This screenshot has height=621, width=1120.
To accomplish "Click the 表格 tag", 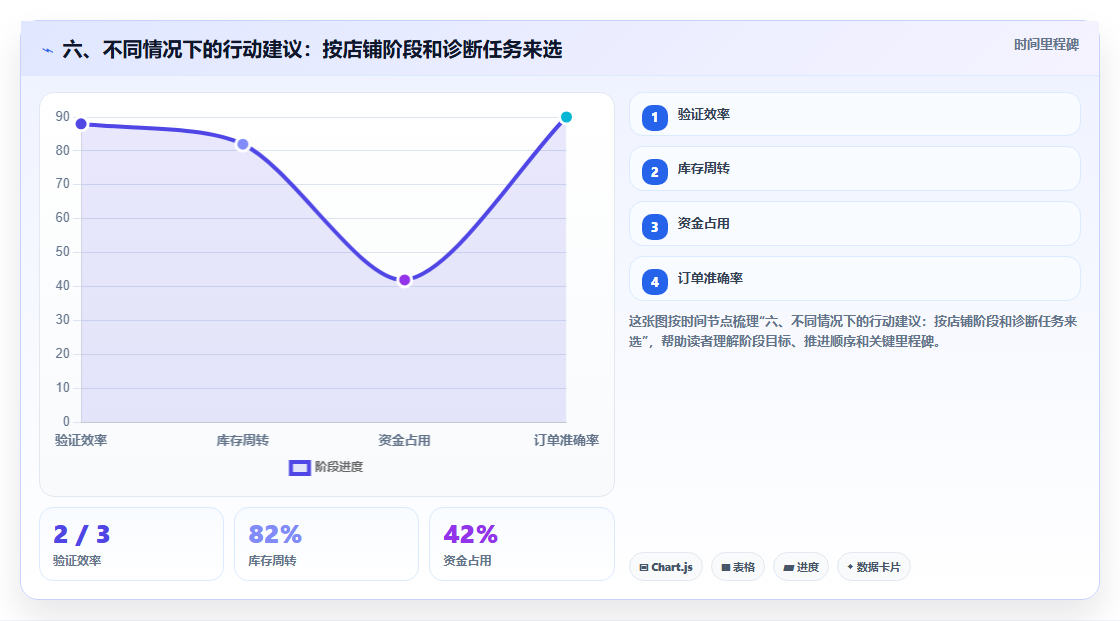I will [738, 567].
